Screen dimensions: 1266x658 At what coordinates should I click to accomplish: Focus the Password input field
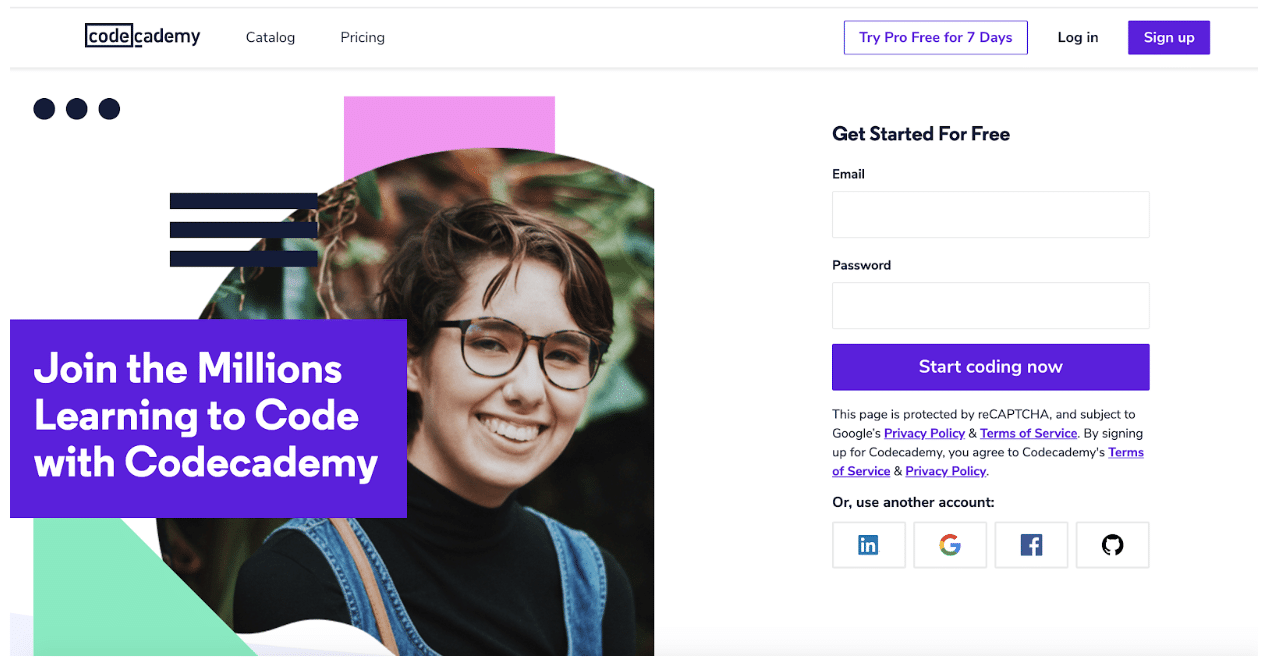[x=991, y=305]
